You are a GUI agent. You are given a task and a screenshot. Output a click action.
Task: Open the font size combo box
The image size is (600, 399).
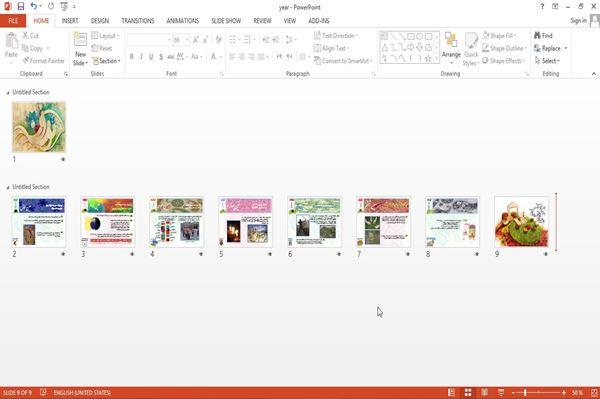[181, 39]
